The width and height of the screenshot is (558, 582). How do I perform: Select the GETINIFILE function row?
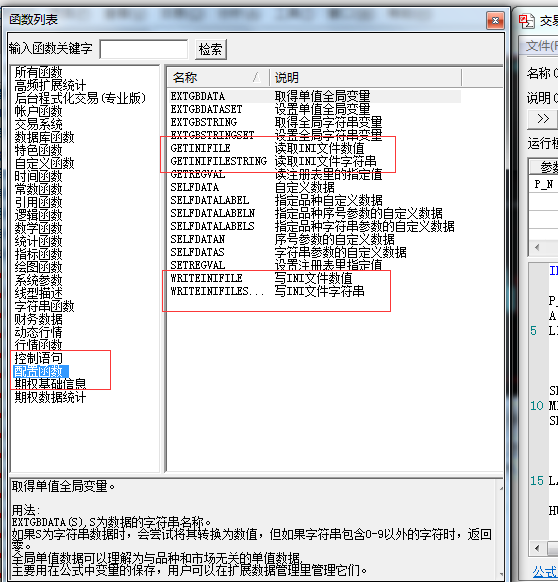[315, 148]
